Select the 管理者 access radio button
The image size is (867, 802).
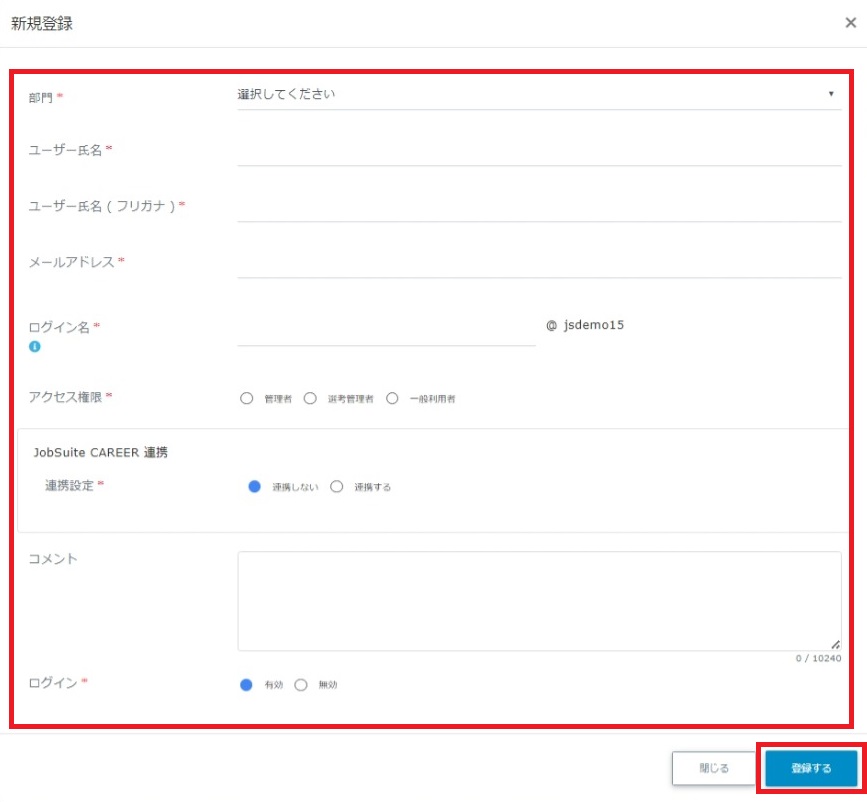click(247, 398)
